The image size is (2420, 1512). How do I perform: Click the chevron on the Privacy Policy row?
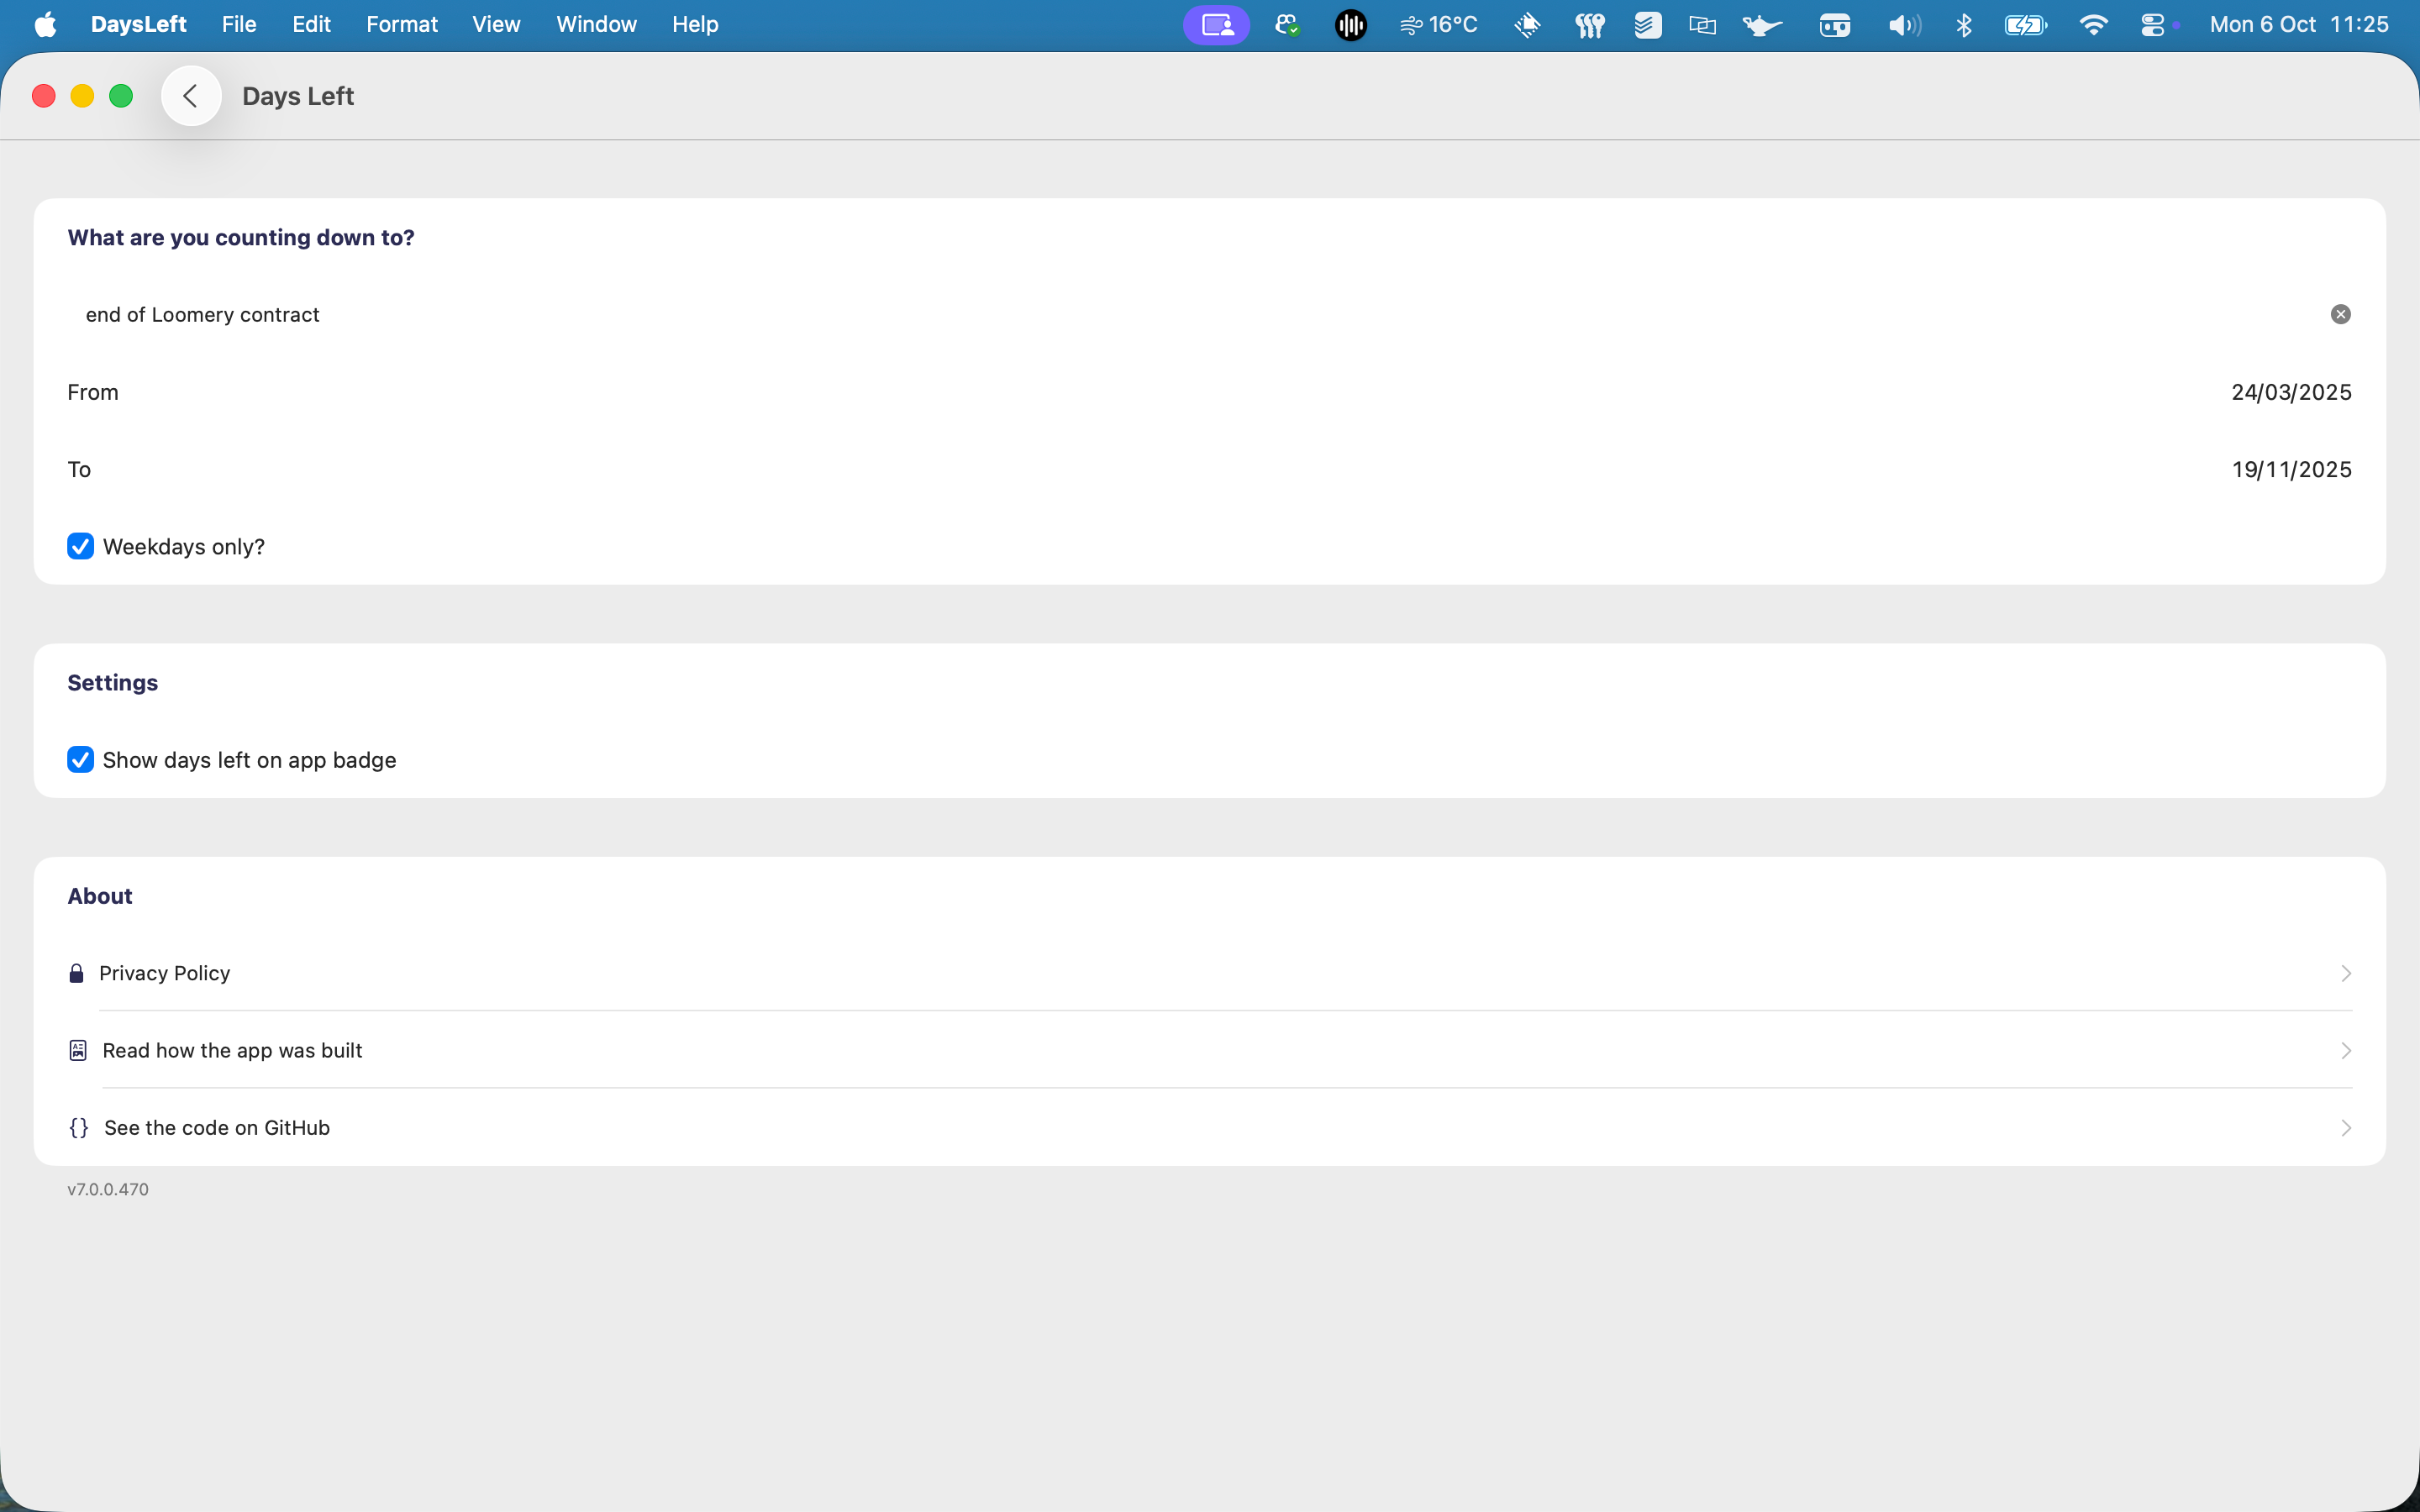click(2345, 974)
